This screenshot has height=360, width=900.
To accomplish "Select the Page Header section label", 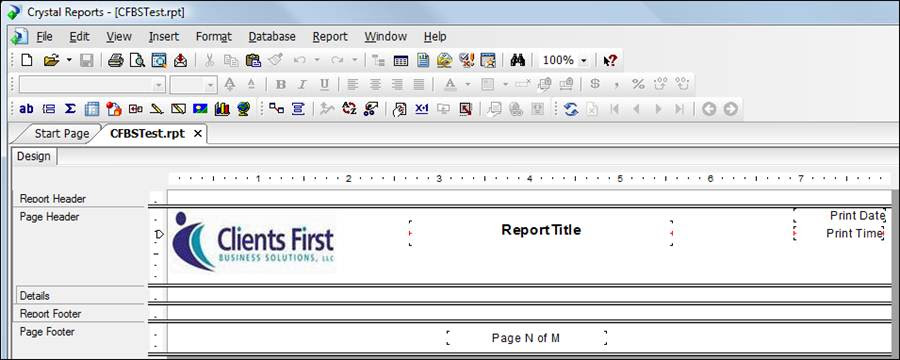I will [49, 216].
